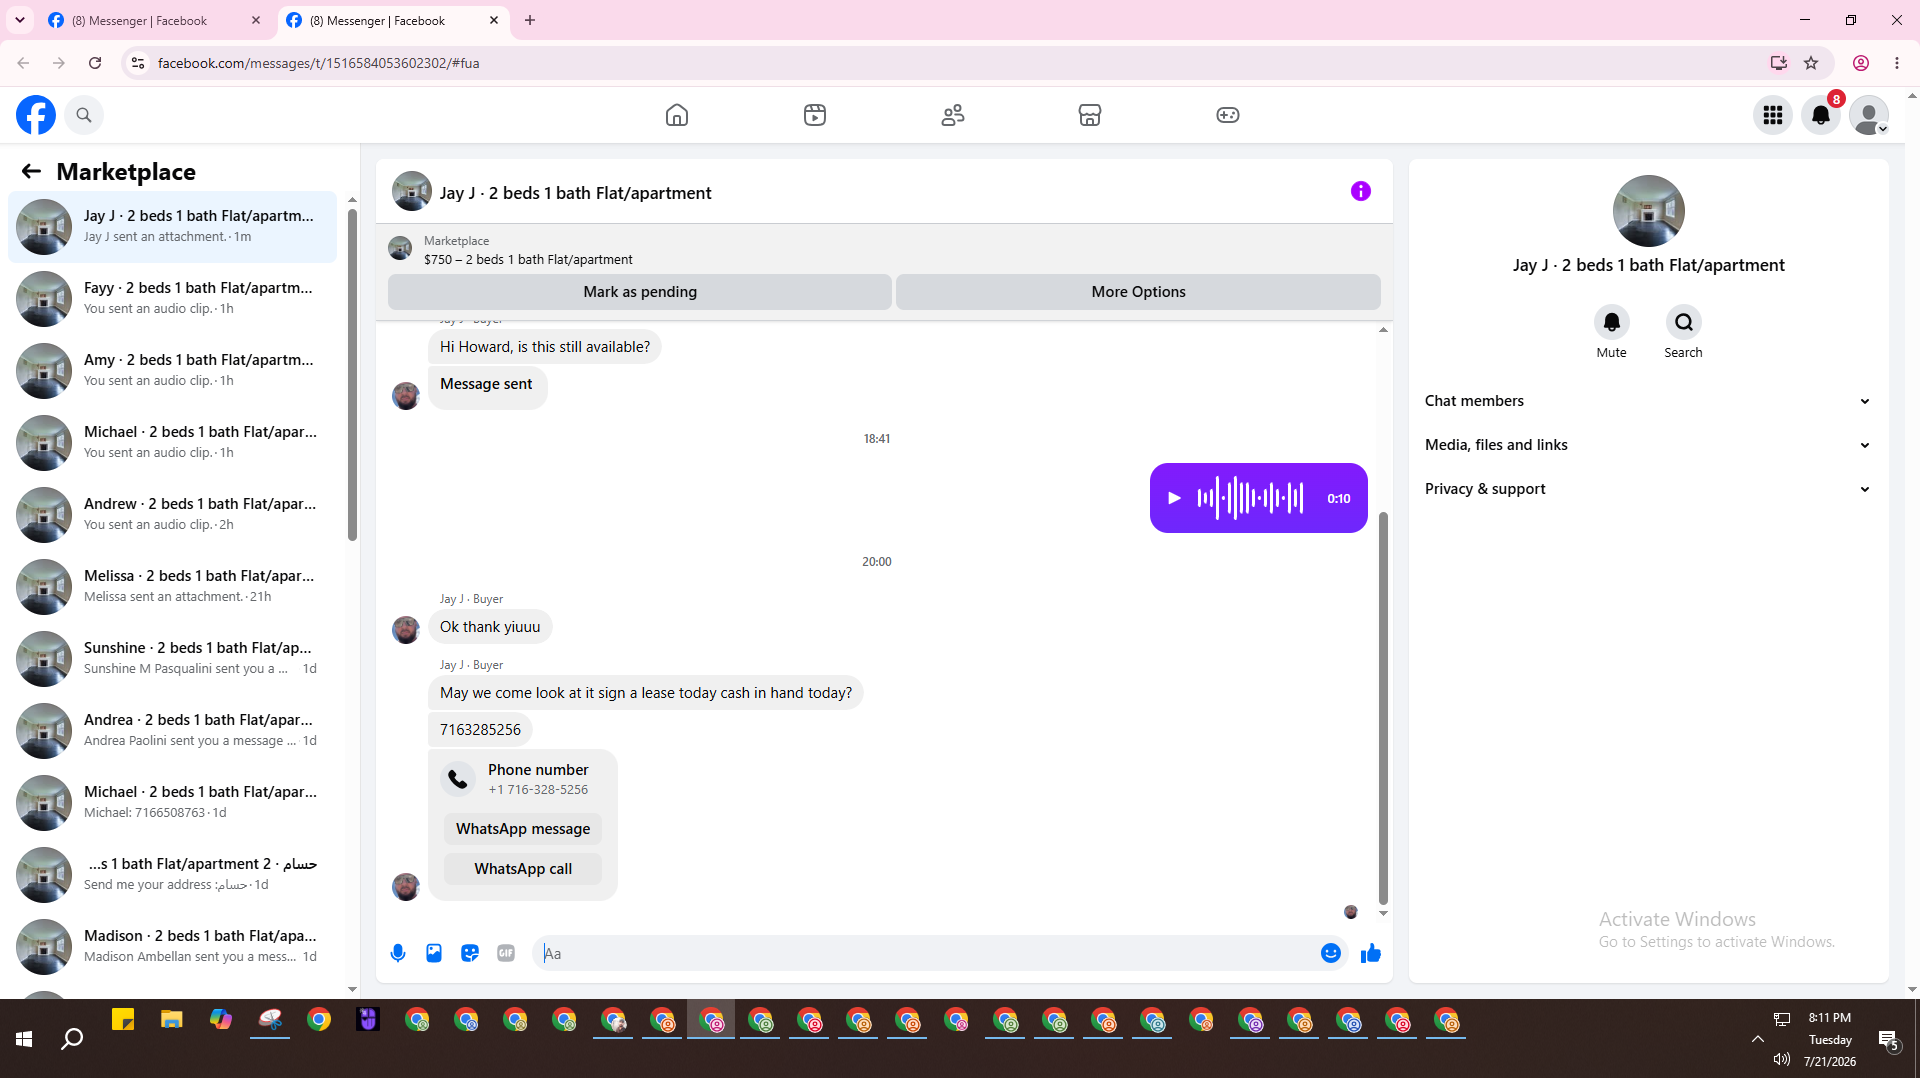Click the large listing photo in info panel

pyautogui.click(x=1649, y=211)
